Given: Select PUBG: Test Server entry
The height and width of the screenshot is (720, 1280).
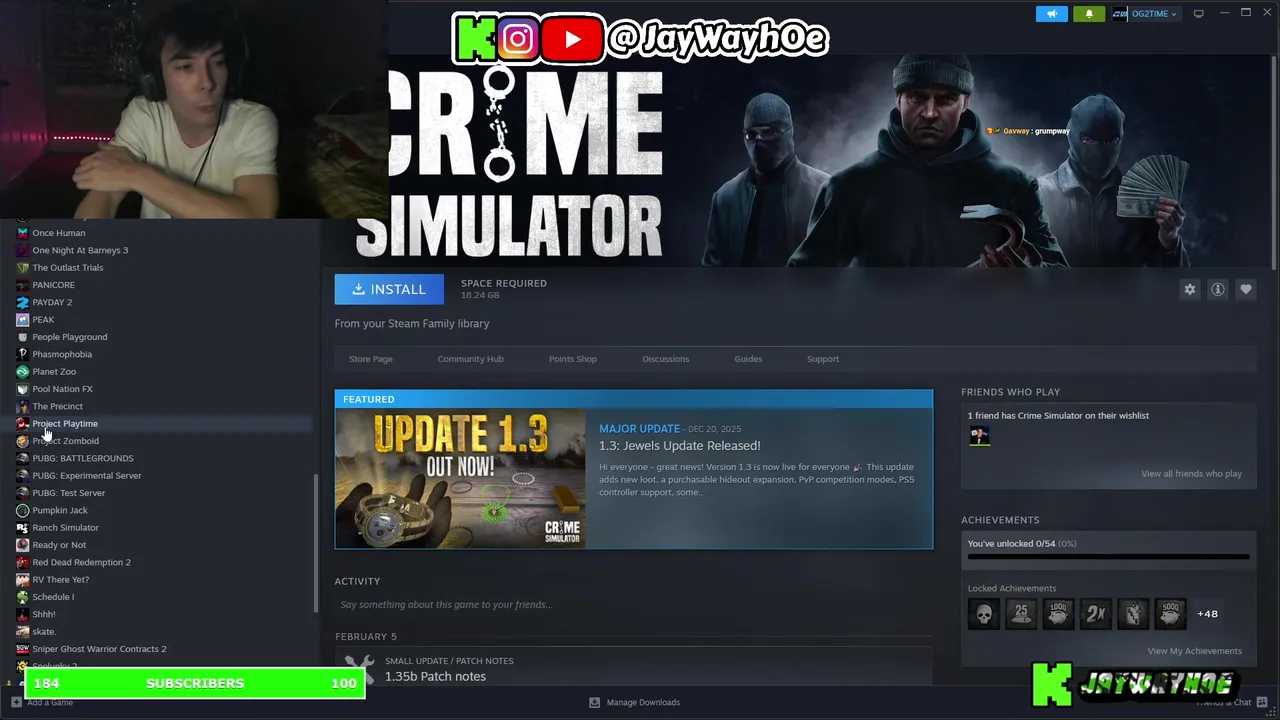Looking at the screenshot, I should click(x=68, y=493).
